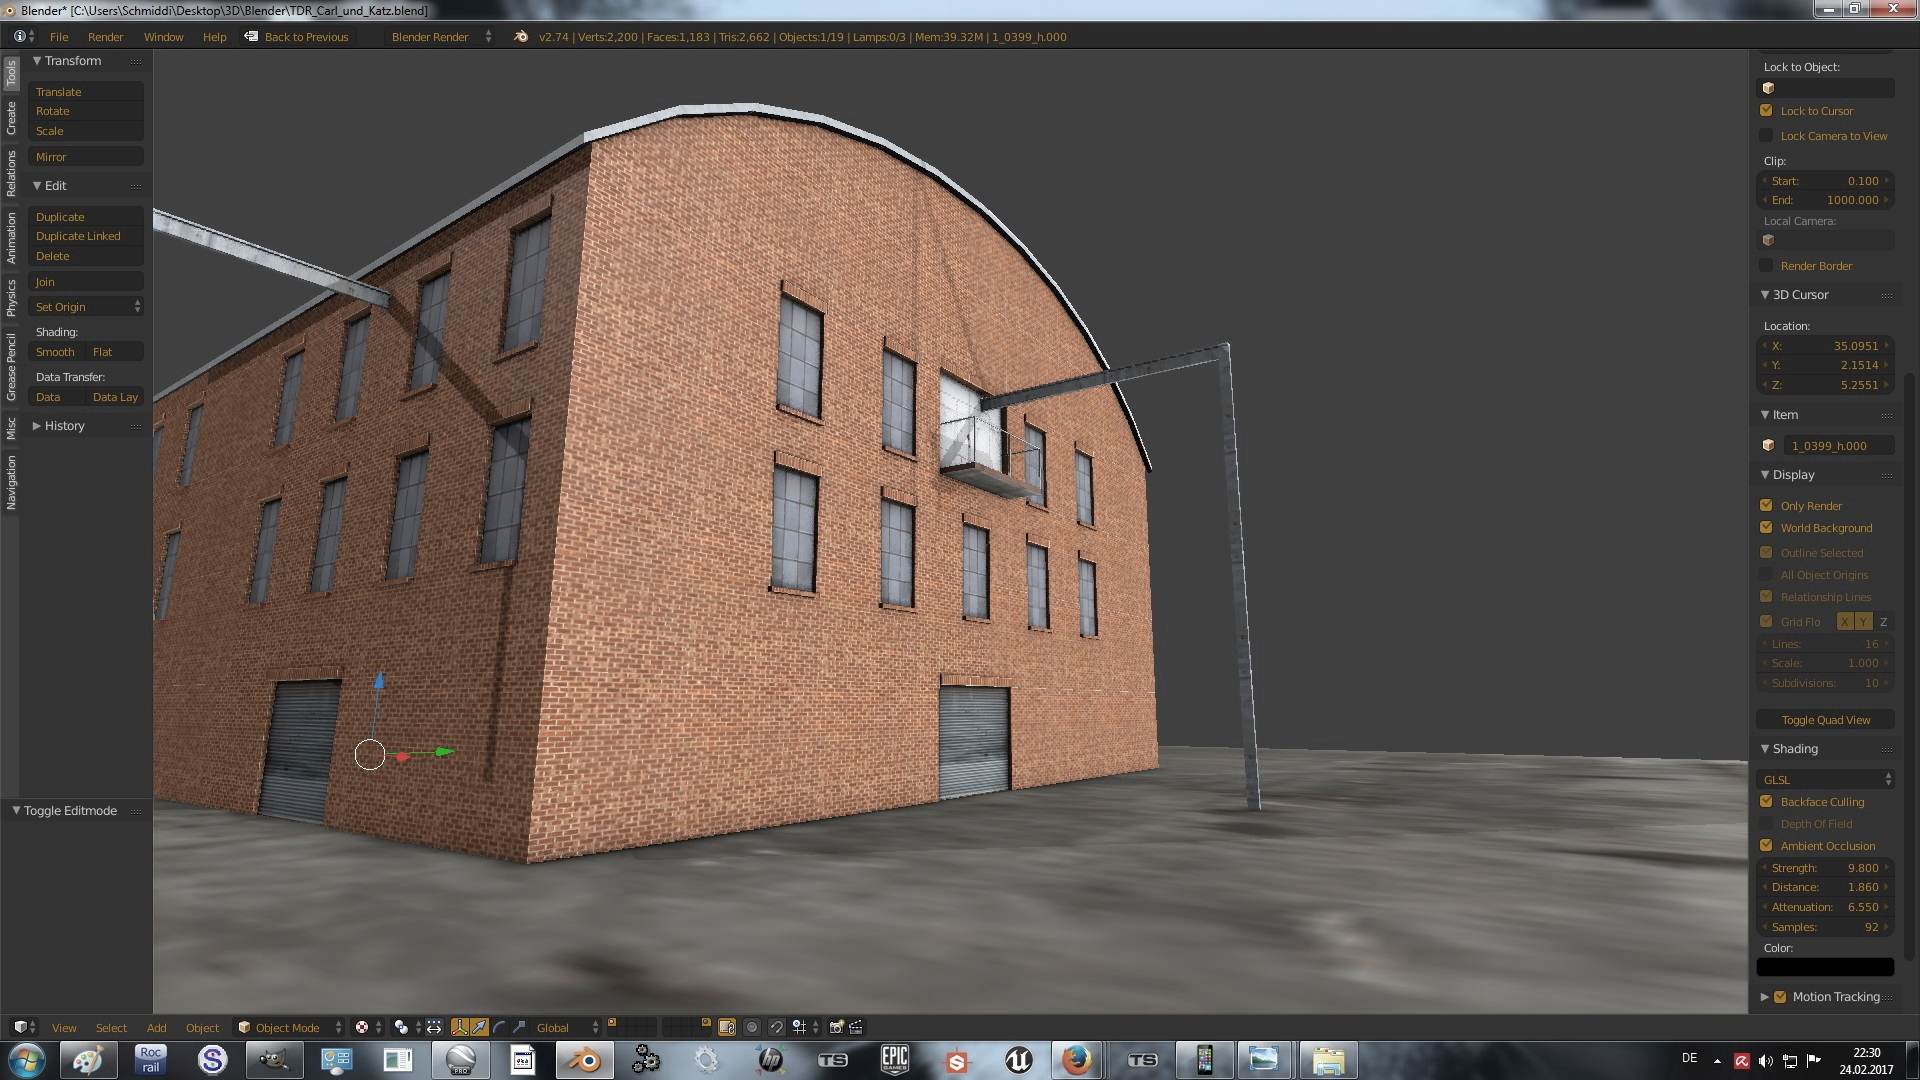Click Toggle Quad View button
This screenshot has width=1920, height=1080.
tap(1825, 720)
